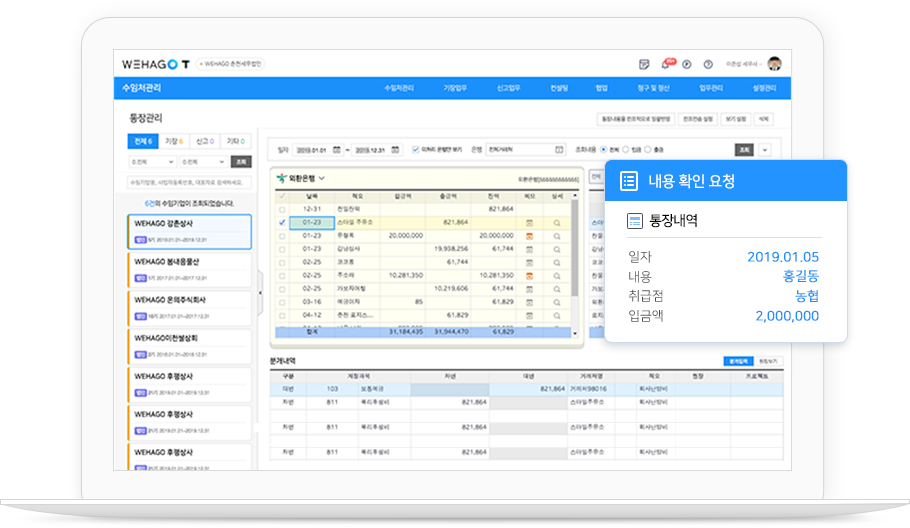Select the second (middle) radio button in filter bar
The height and width of the screenshot is (528, 910).
tap(626, 150)
